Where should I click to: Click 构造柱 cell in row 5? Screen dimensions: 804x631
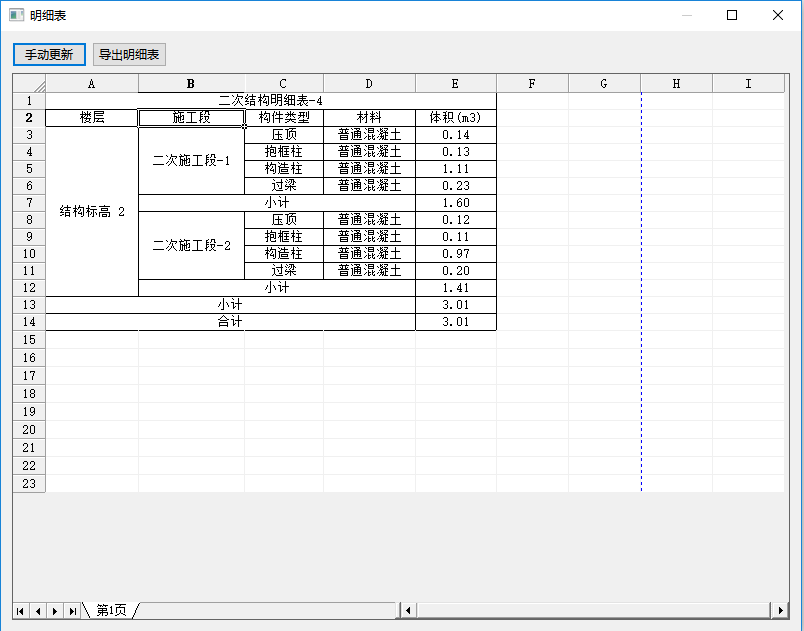coord(284,169)
